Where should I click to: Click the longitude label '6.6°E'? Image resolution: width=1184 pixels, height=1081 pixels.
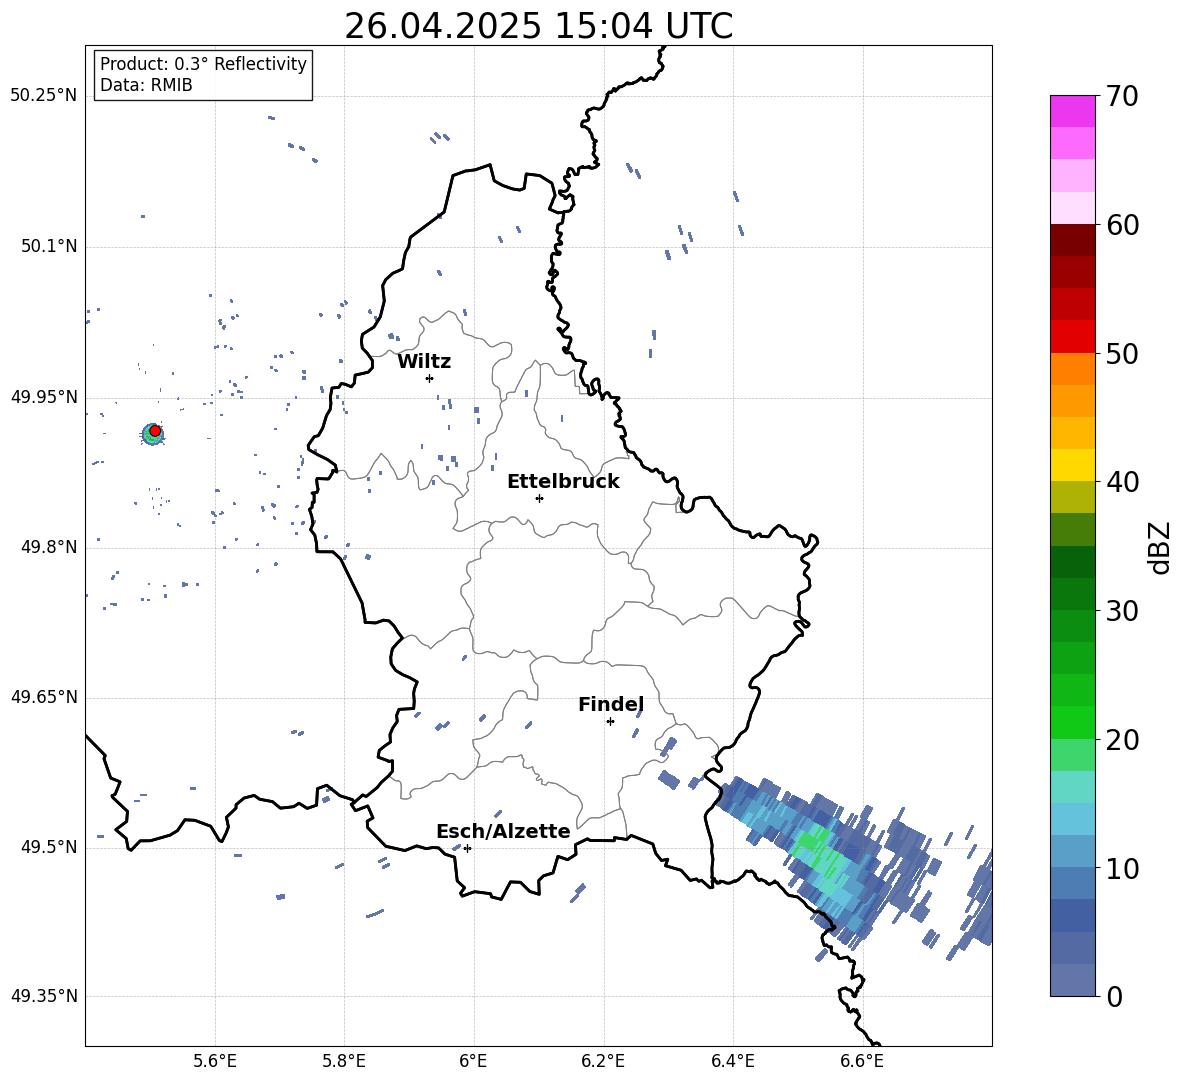[x=862, y=1061]
